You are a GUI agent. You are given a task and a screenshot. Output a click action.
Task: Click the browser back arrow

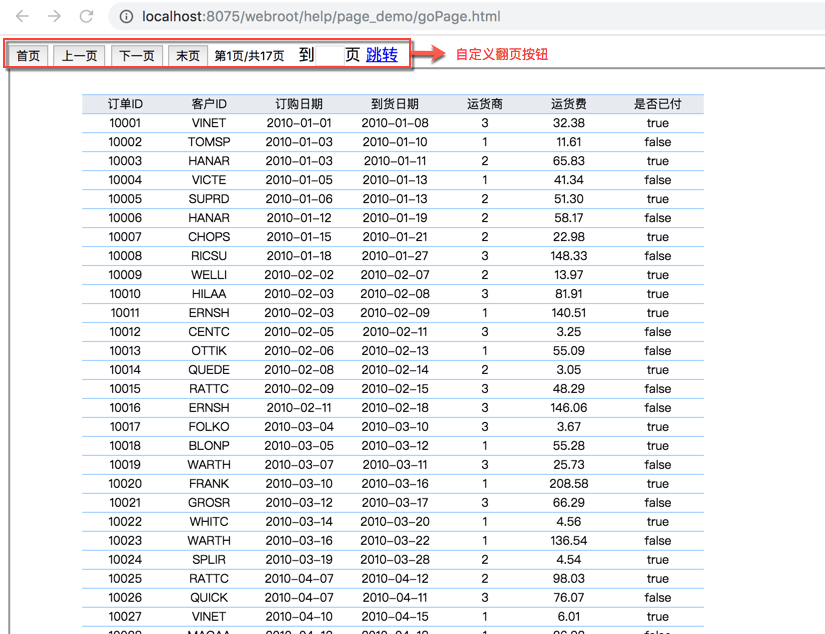22,16
